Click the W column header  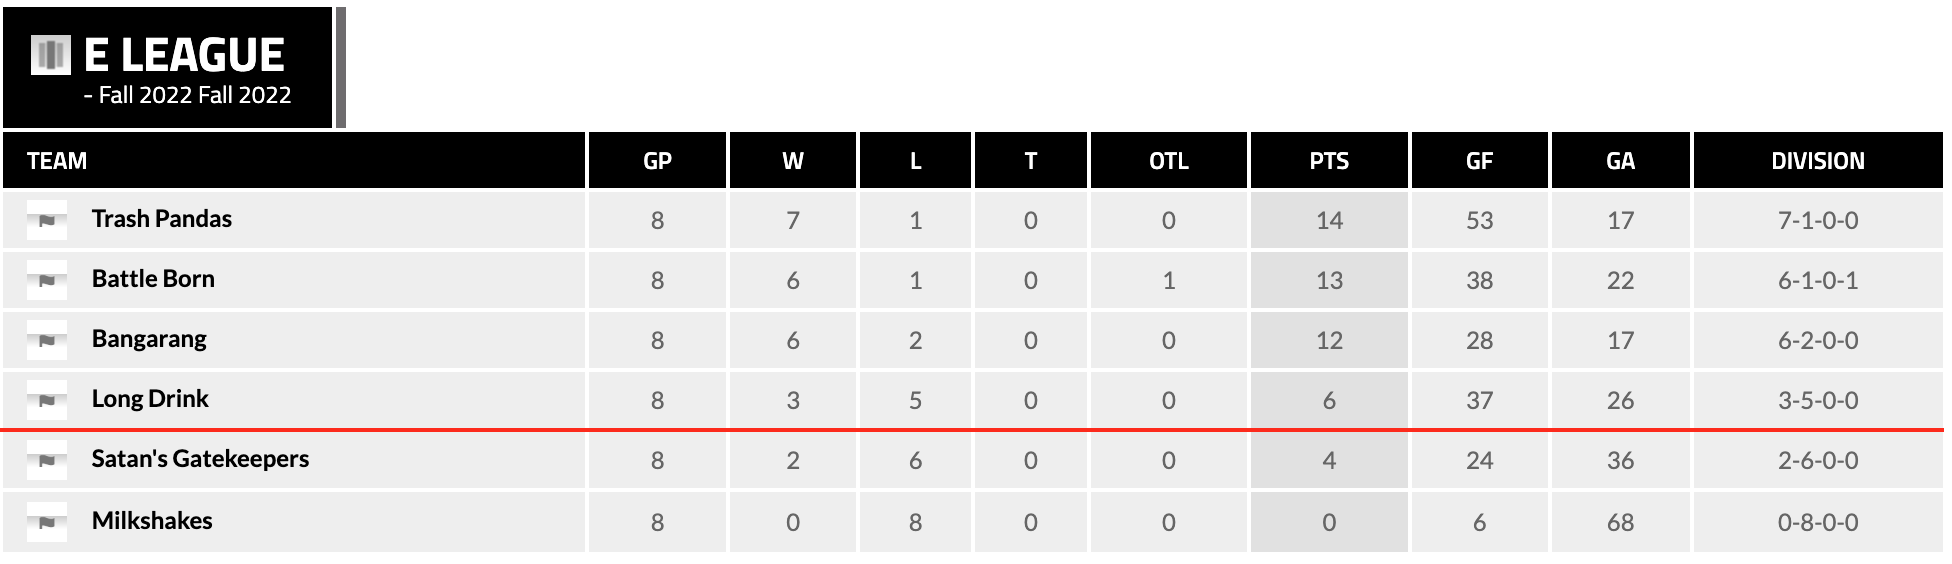click(793, 161)
